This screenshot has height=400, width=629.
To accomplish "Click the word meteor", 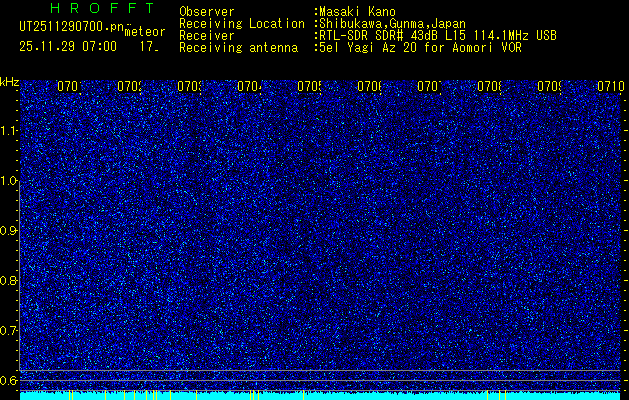I will point(145,31).
